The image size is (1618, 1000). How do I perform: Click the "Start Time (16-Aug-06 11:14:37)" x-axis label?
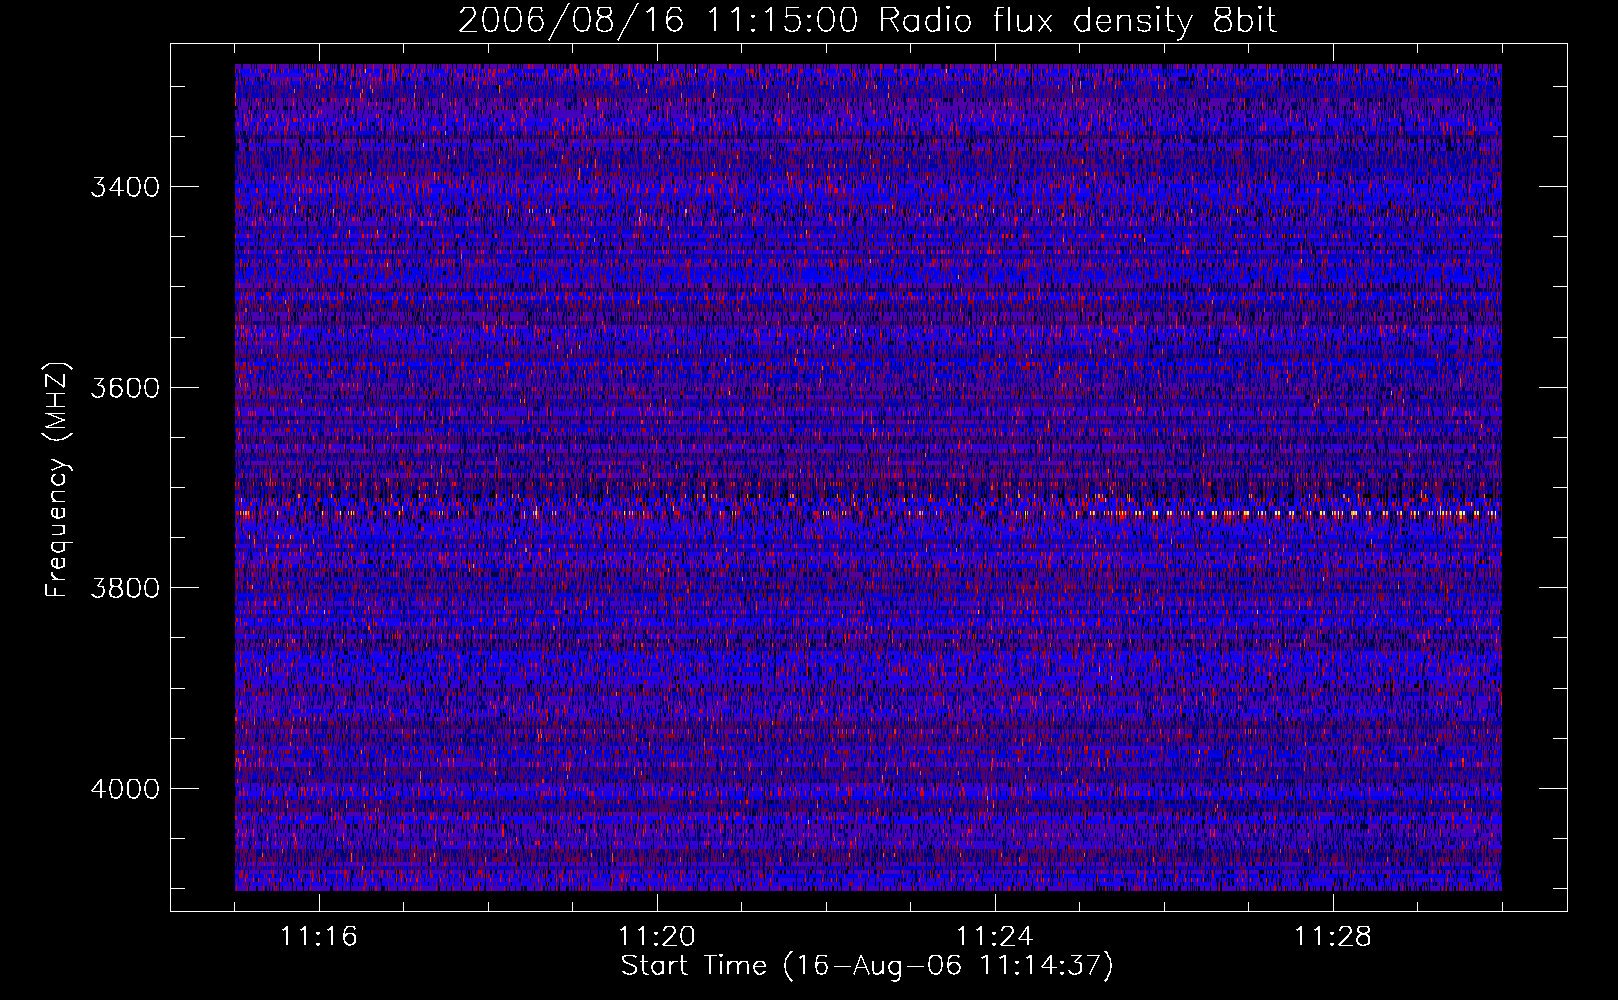[x=867, y=966]
